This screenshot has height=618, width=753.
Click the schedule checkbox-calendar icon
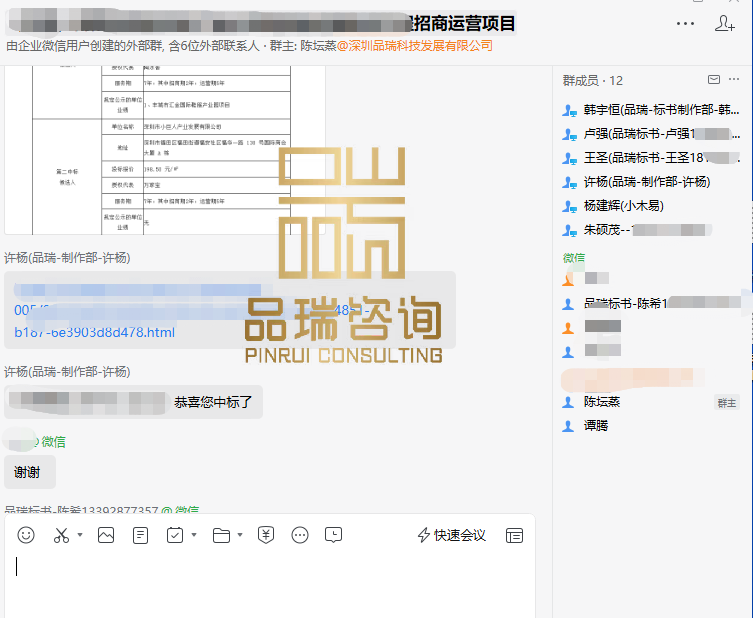tap(174, 535)
